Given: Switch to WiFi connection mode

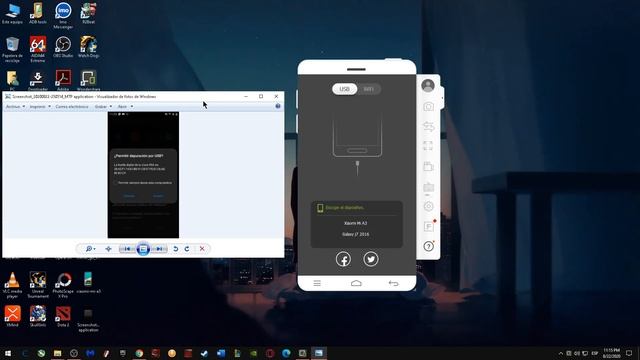Looking at the screenshot, I should (369, 89).
